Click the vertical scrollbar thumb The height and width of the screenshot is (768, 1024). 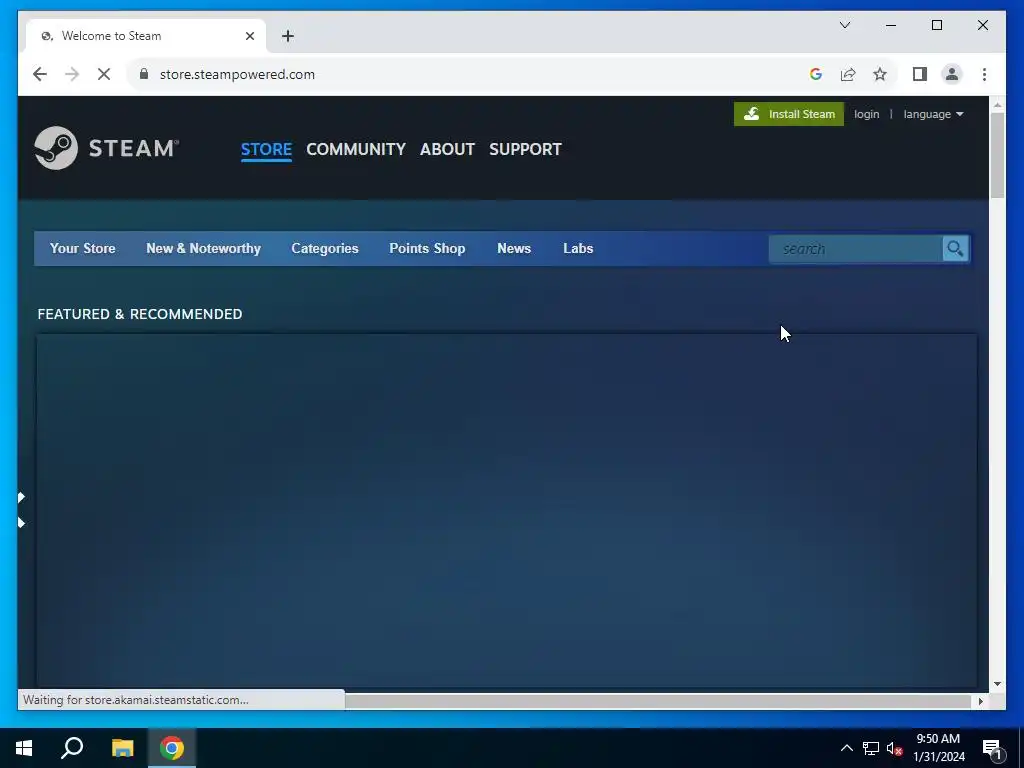point(997,155)
